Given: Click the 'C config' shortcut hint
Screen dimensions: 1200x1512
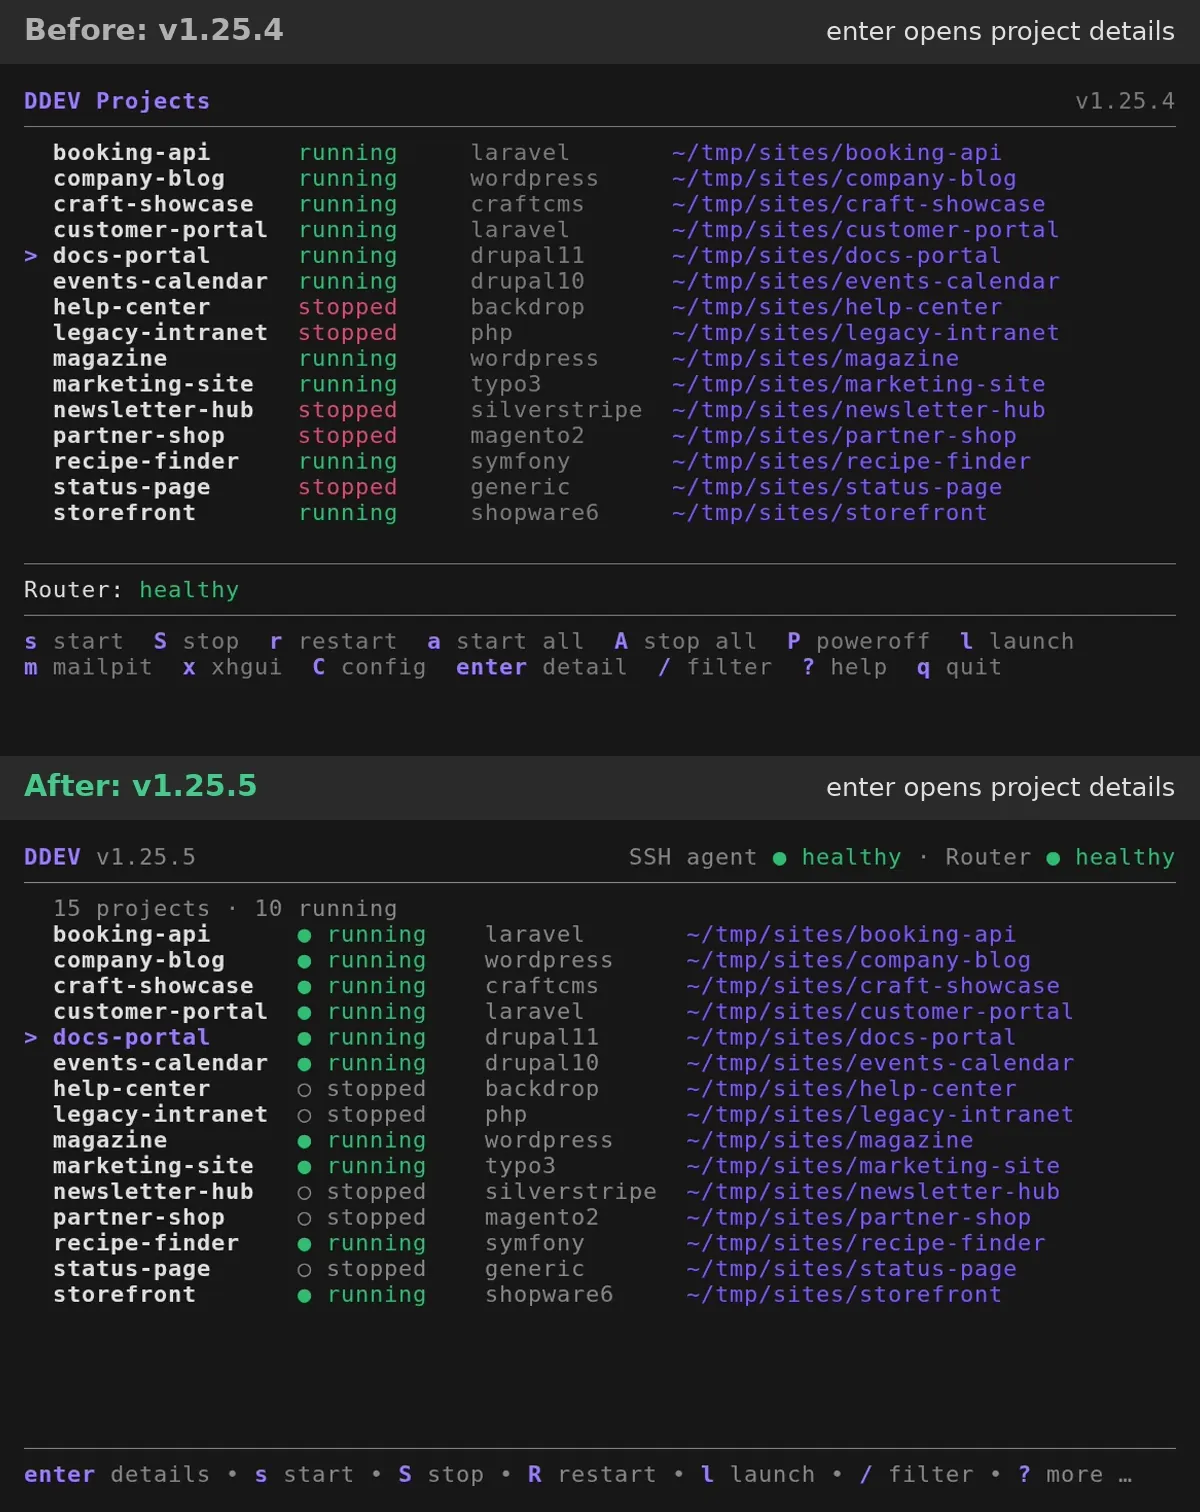Looking at the screenshot, I should pyautogui.click(x=369, y=667).
